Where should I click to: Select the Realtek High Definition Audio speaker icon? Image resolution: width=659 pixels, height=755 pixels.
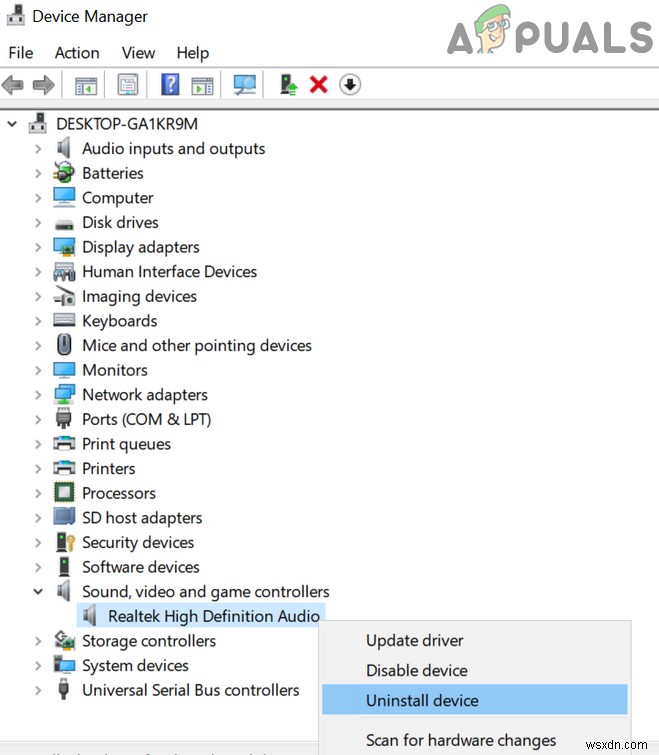pos(90,615)
